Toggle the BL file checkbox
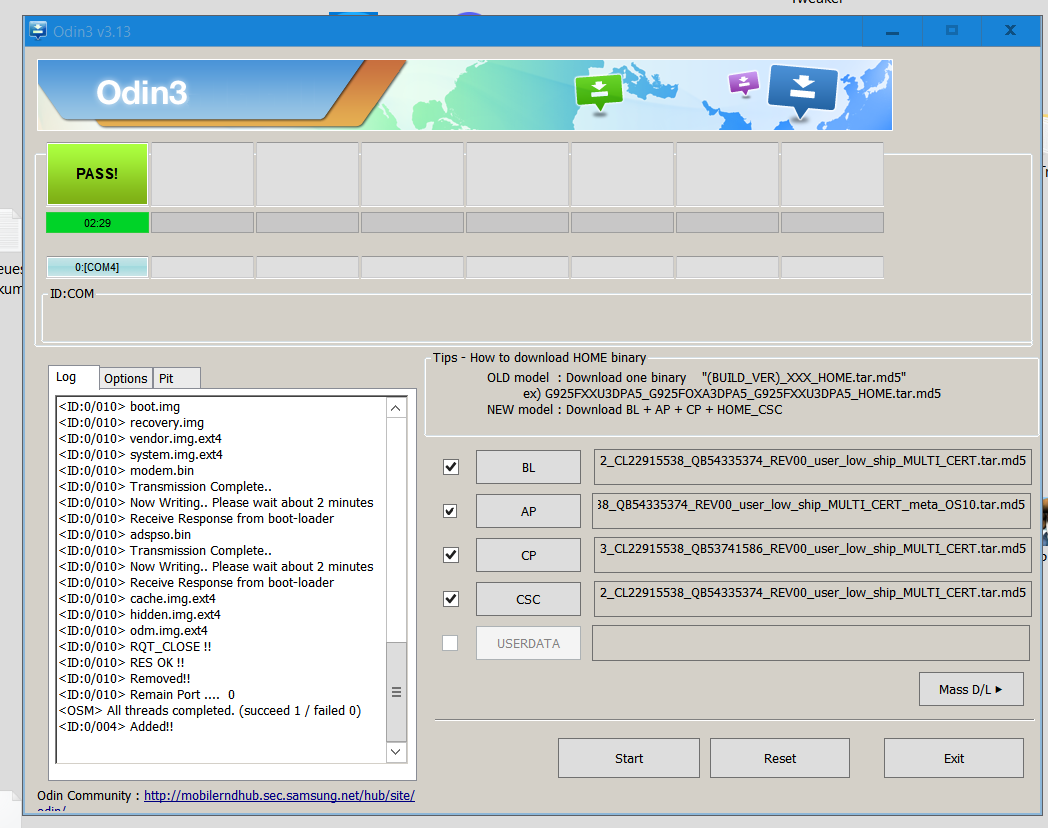The height and width of the screenshot is (828, 1048). 451,467
